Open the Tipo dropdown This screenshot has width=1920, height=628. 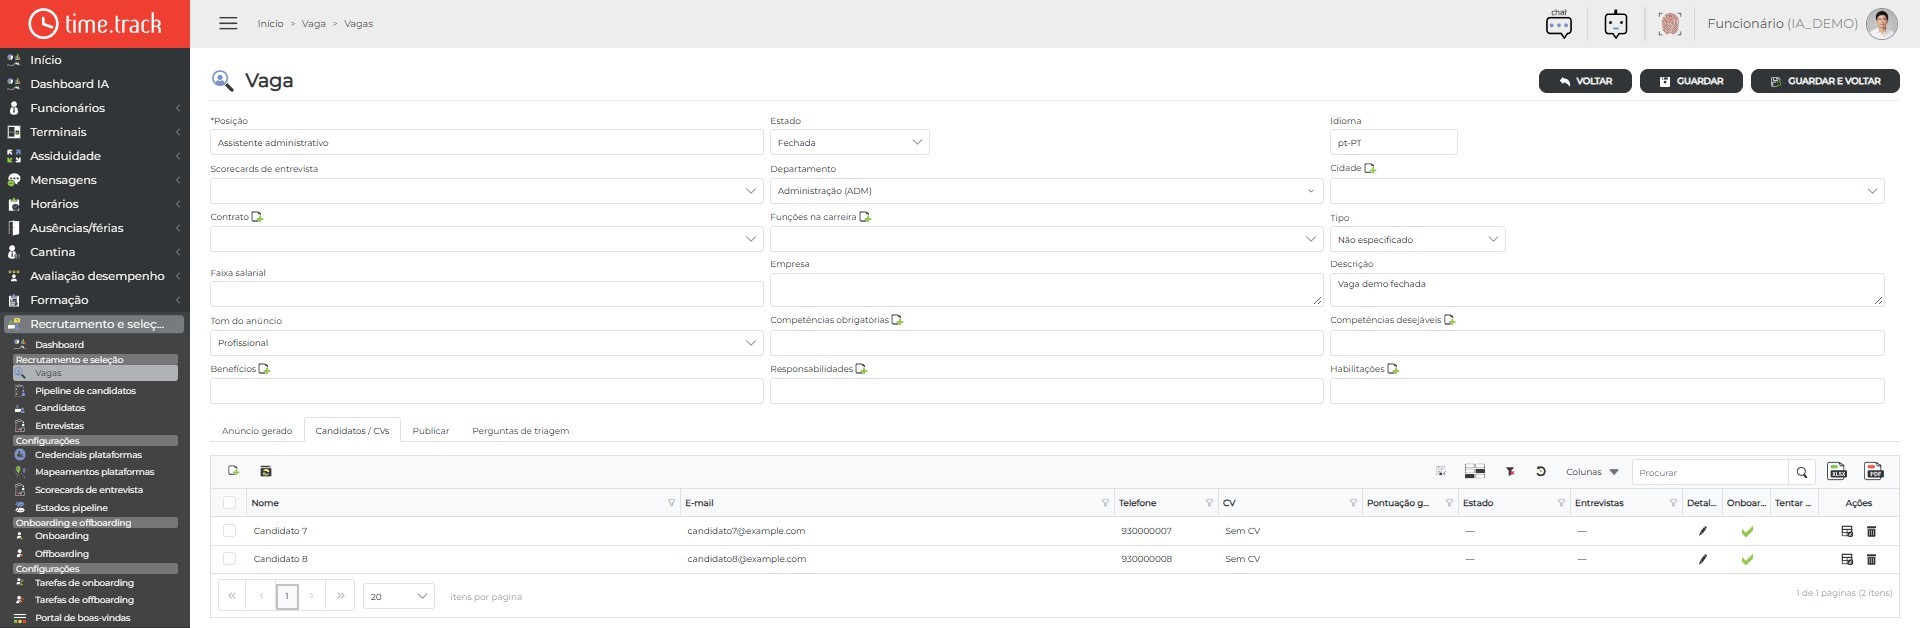[1417, 239]
